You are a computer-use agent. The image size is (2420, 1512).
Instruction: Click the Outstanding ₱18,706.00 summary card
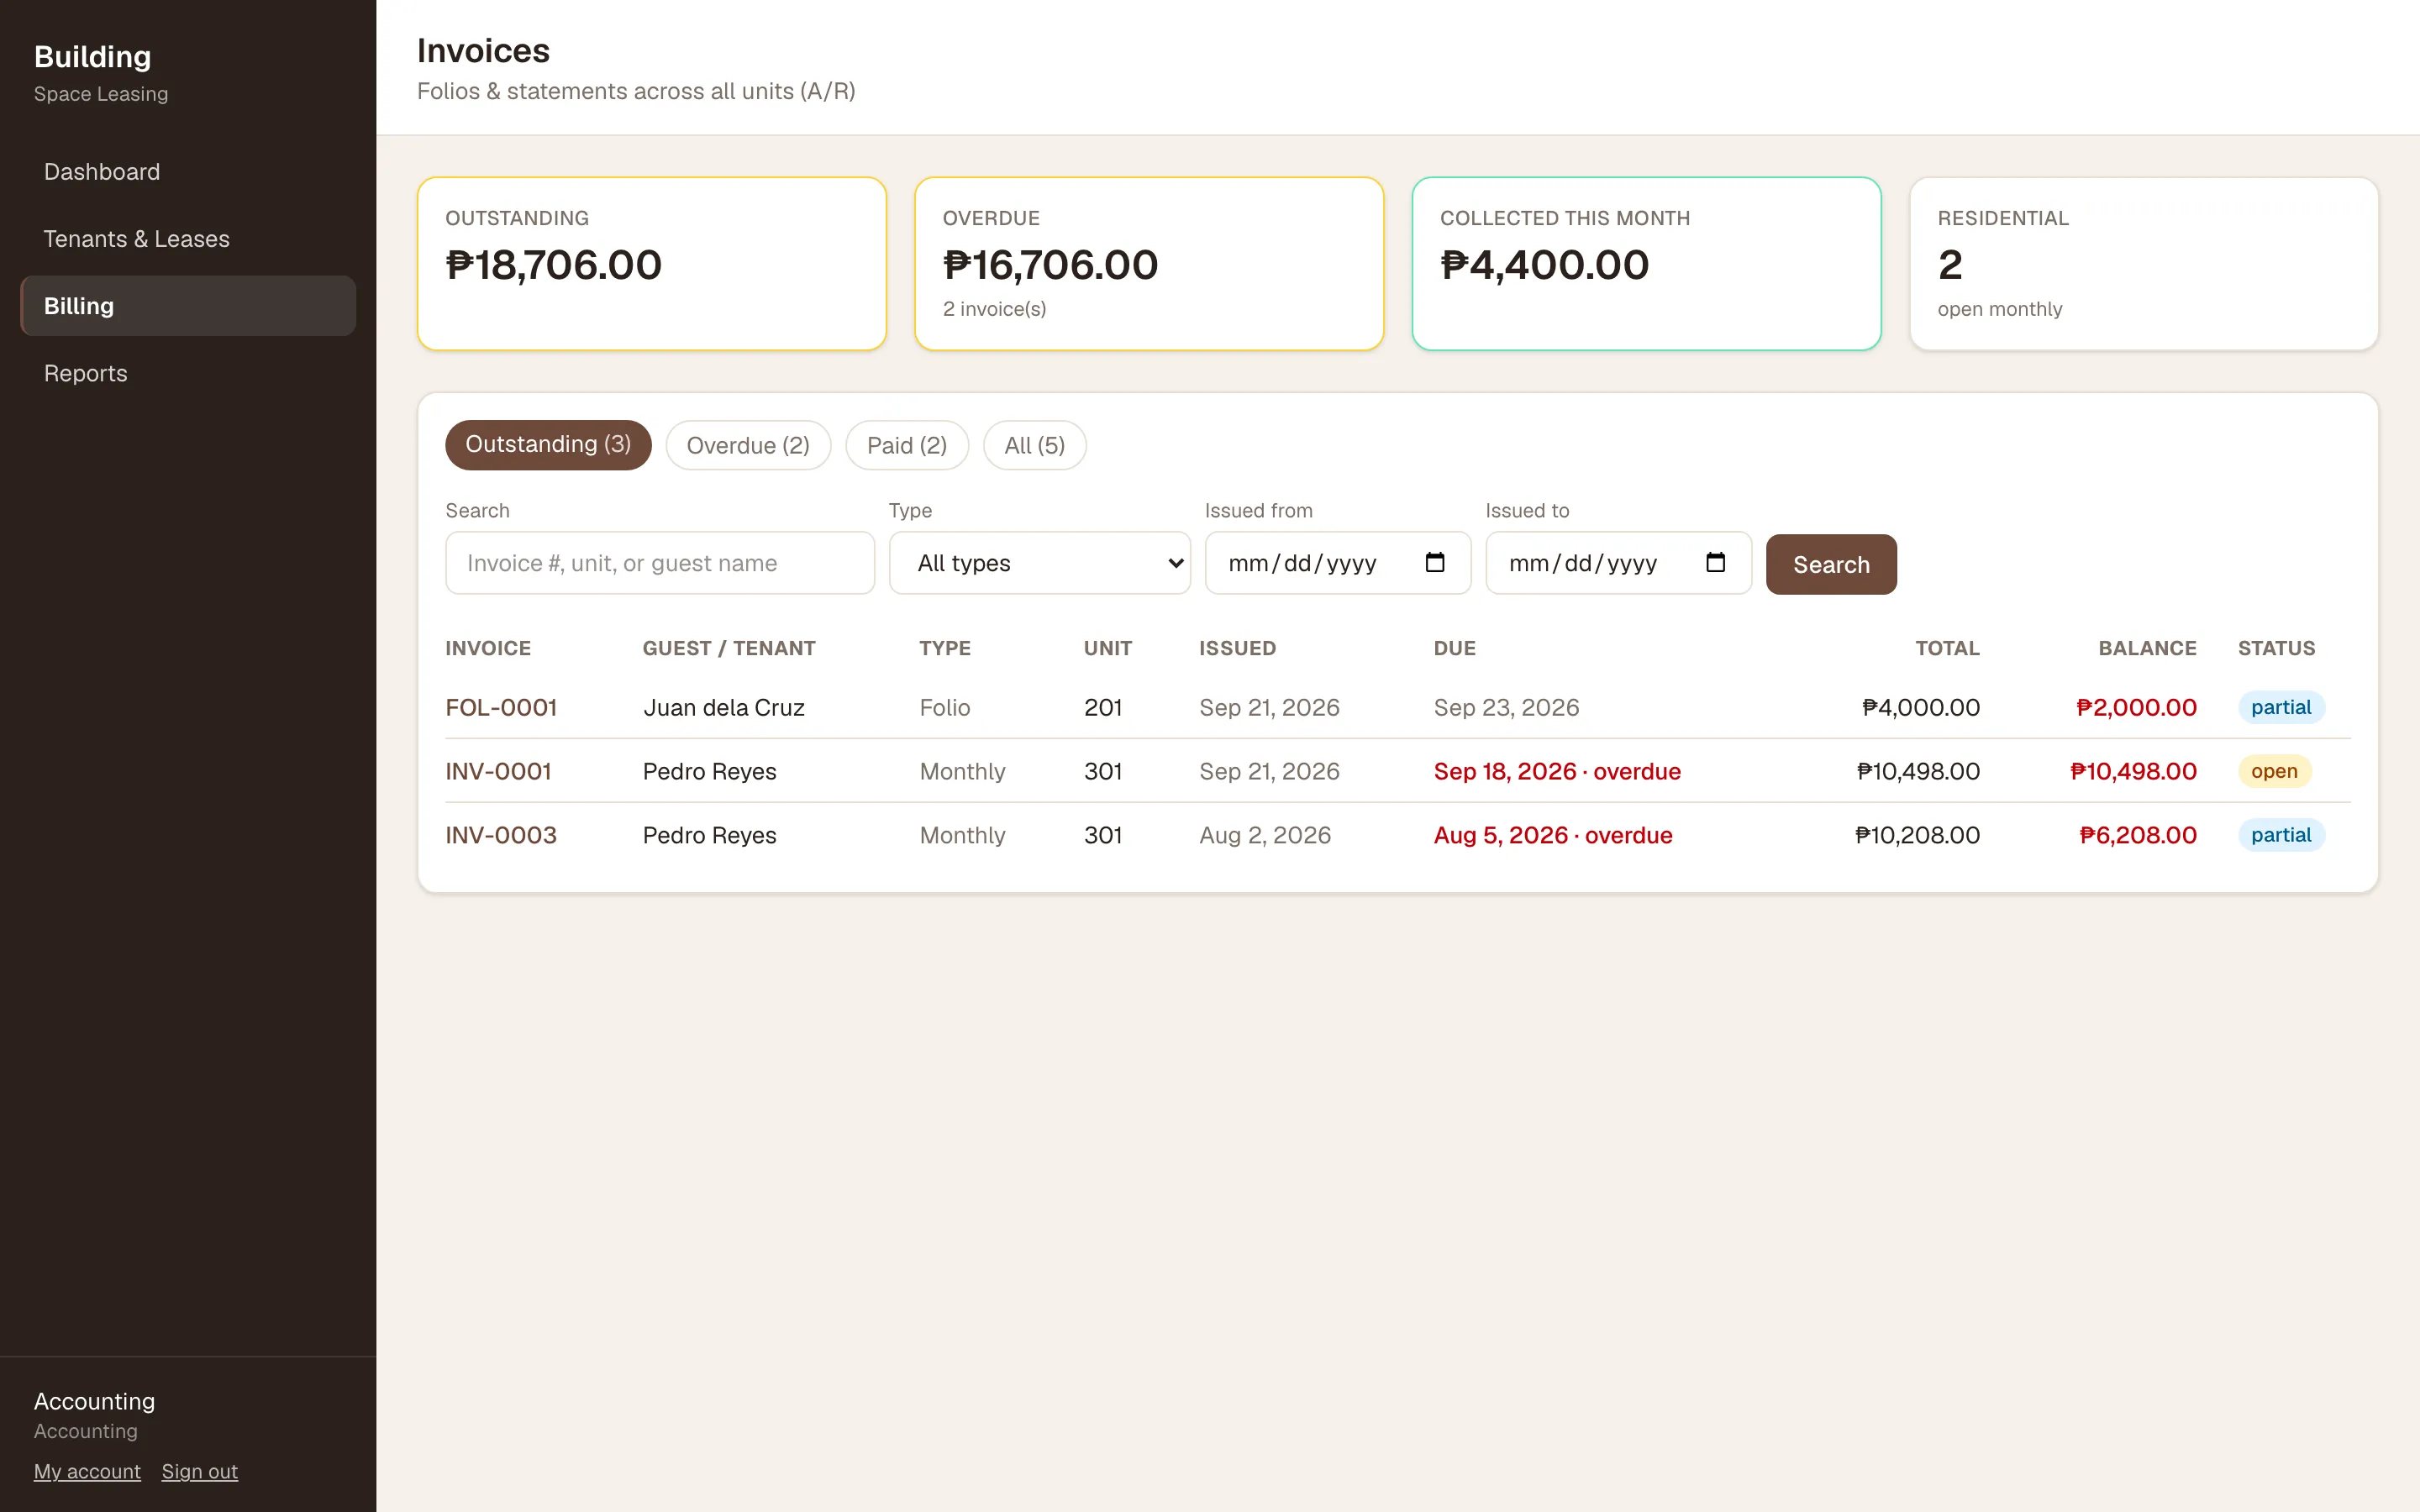pos(651,264)
